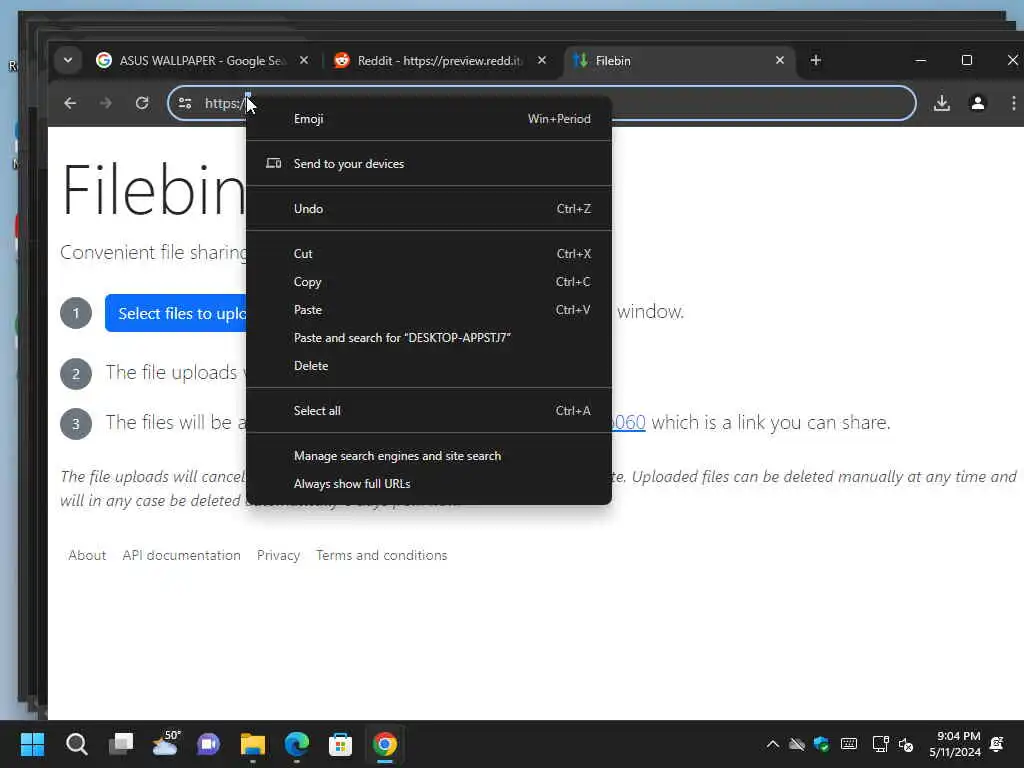
Task: Click the OneDrive cloud tray icon
Action: (797, 744)
